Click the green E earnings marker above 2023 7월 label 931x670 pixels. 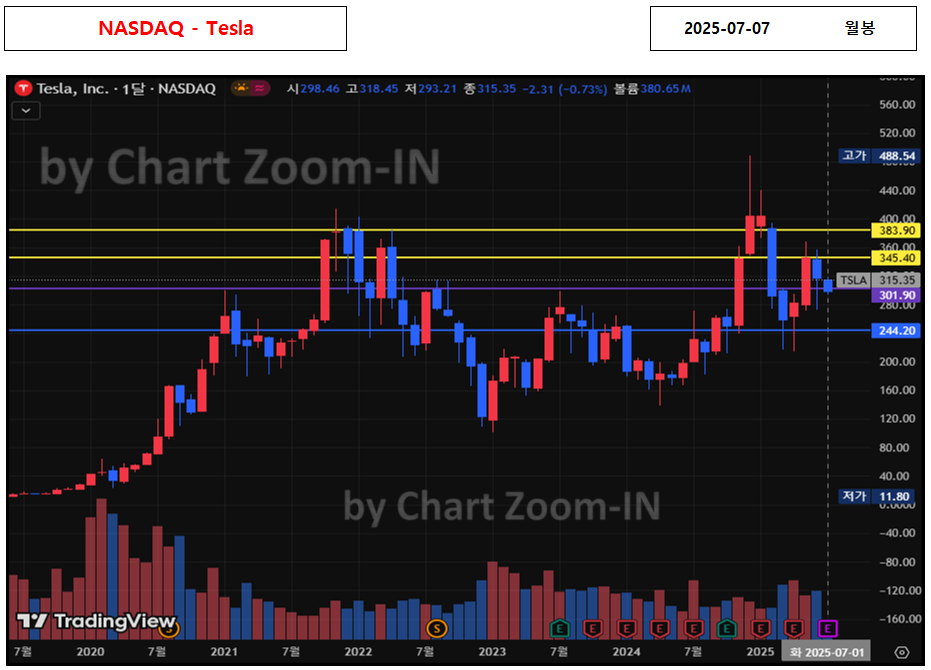coord(559,628)
